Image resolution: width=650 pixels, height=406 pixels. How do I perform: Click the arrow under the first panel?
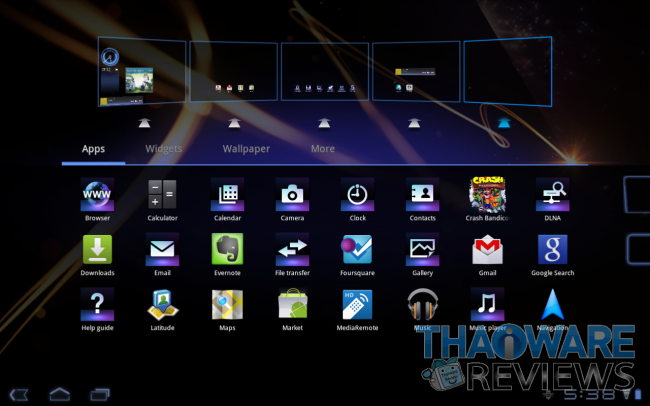click(x=144, y=123)
